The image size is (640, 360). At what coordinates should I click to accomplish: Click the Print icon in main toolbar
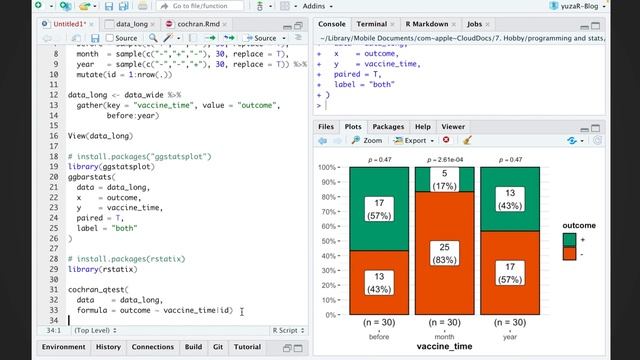[142, 6]
